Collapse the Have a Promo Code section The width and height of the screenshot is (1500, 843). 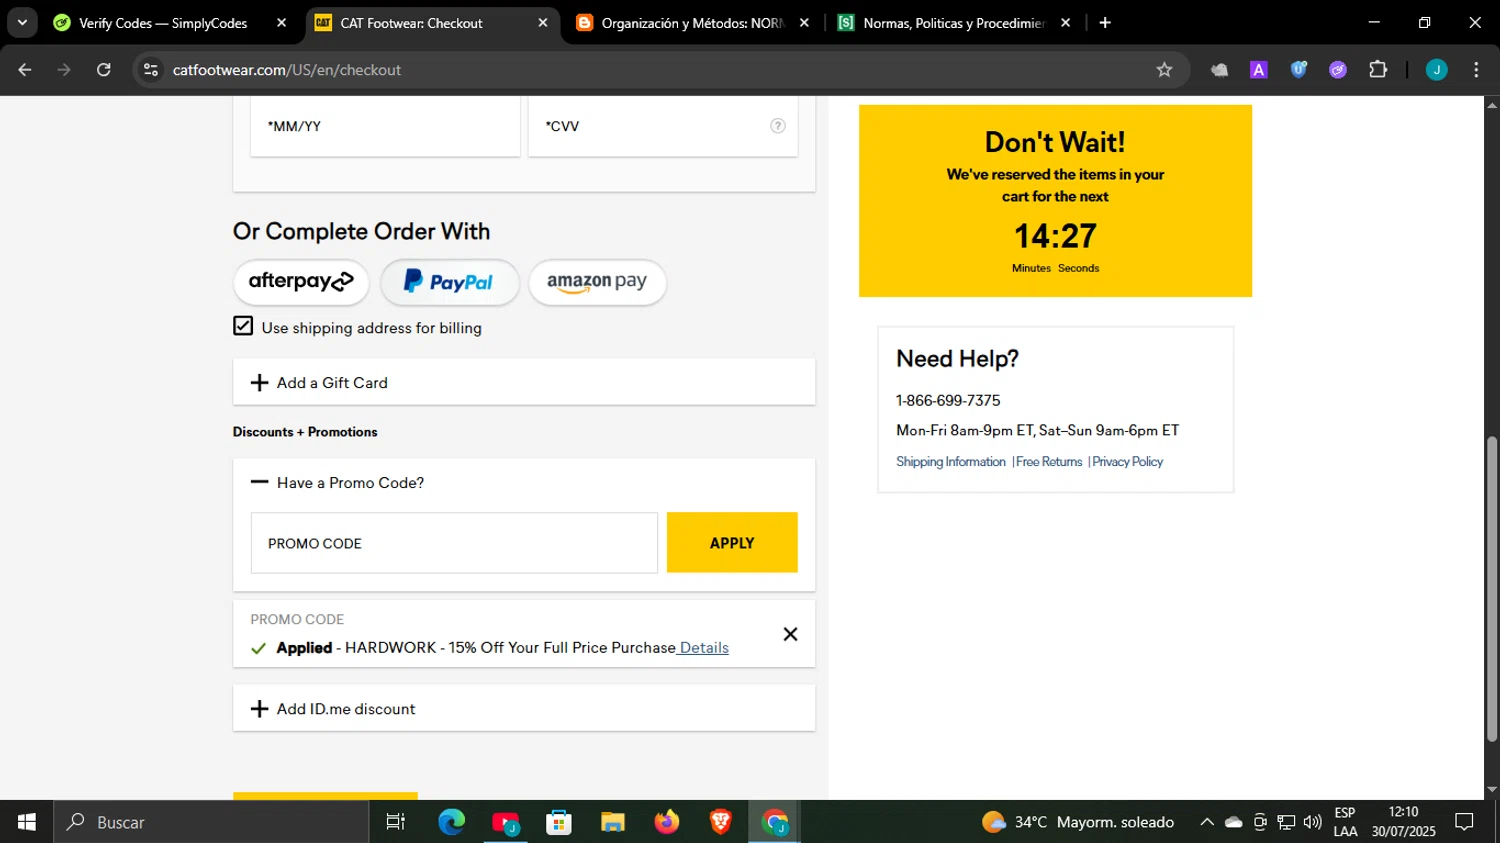(x=524, y=482)
